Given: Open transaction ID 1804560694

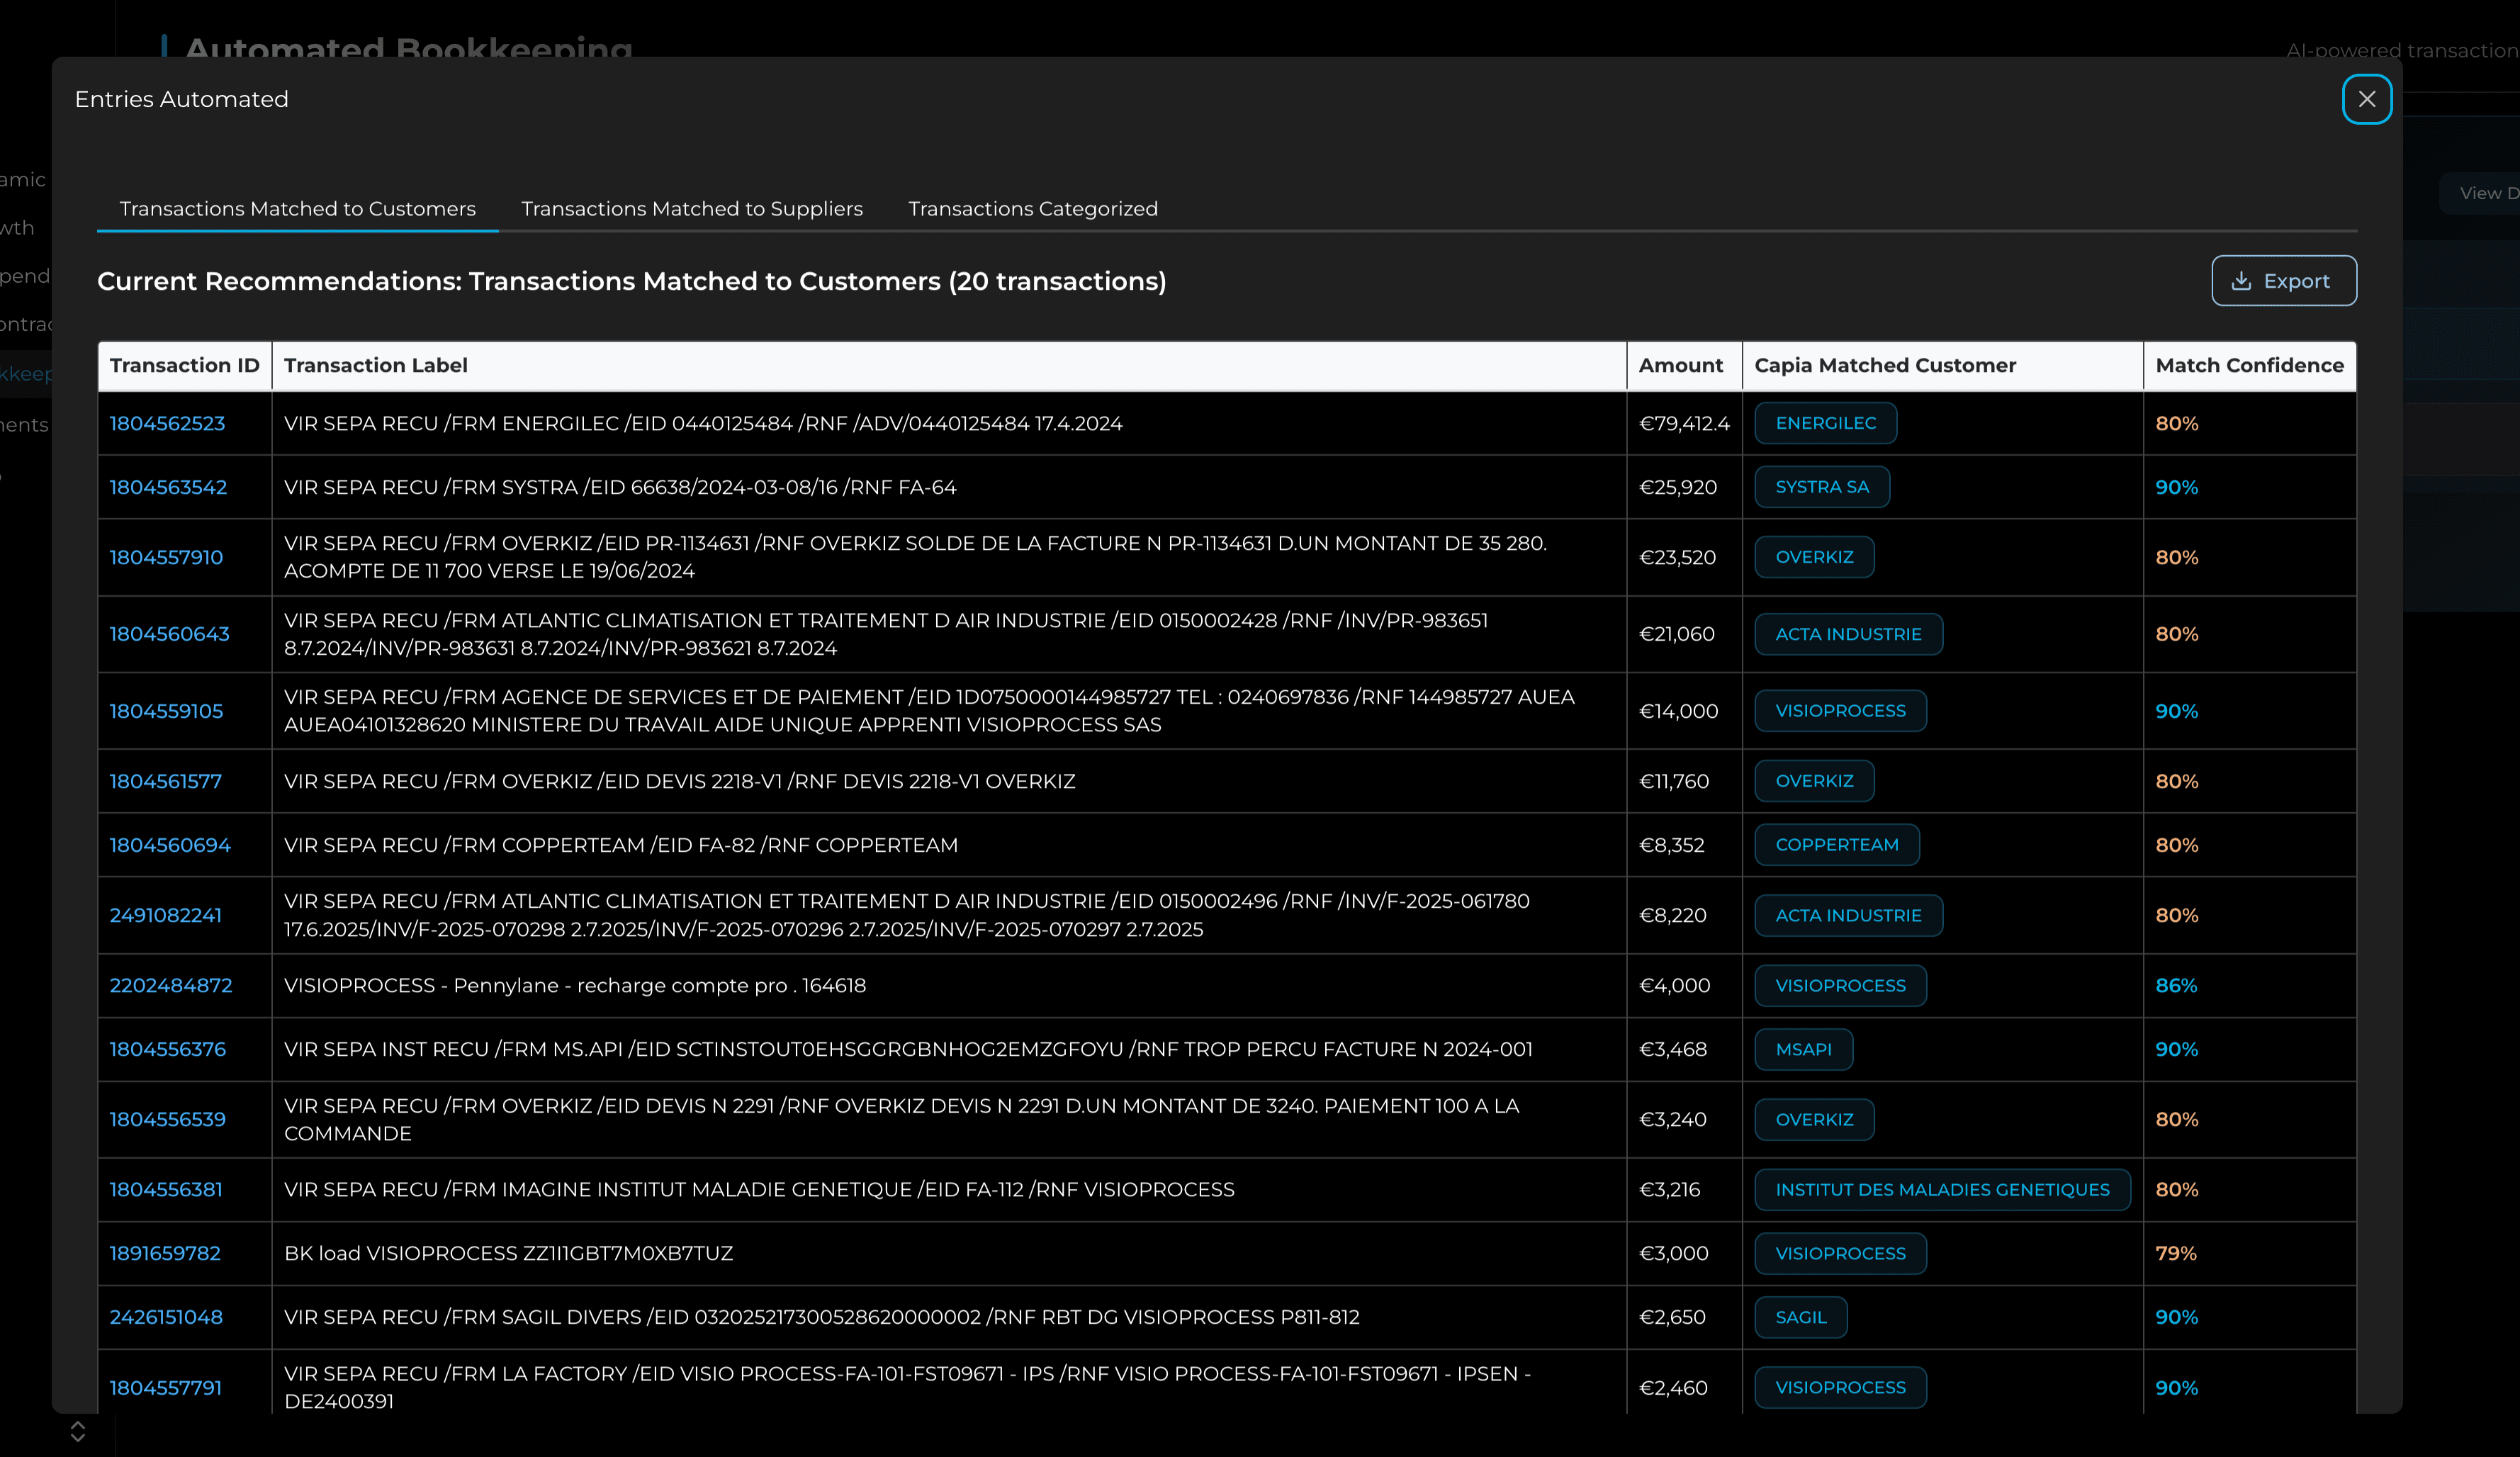Looking at the screenshot, I should [170, 845].
